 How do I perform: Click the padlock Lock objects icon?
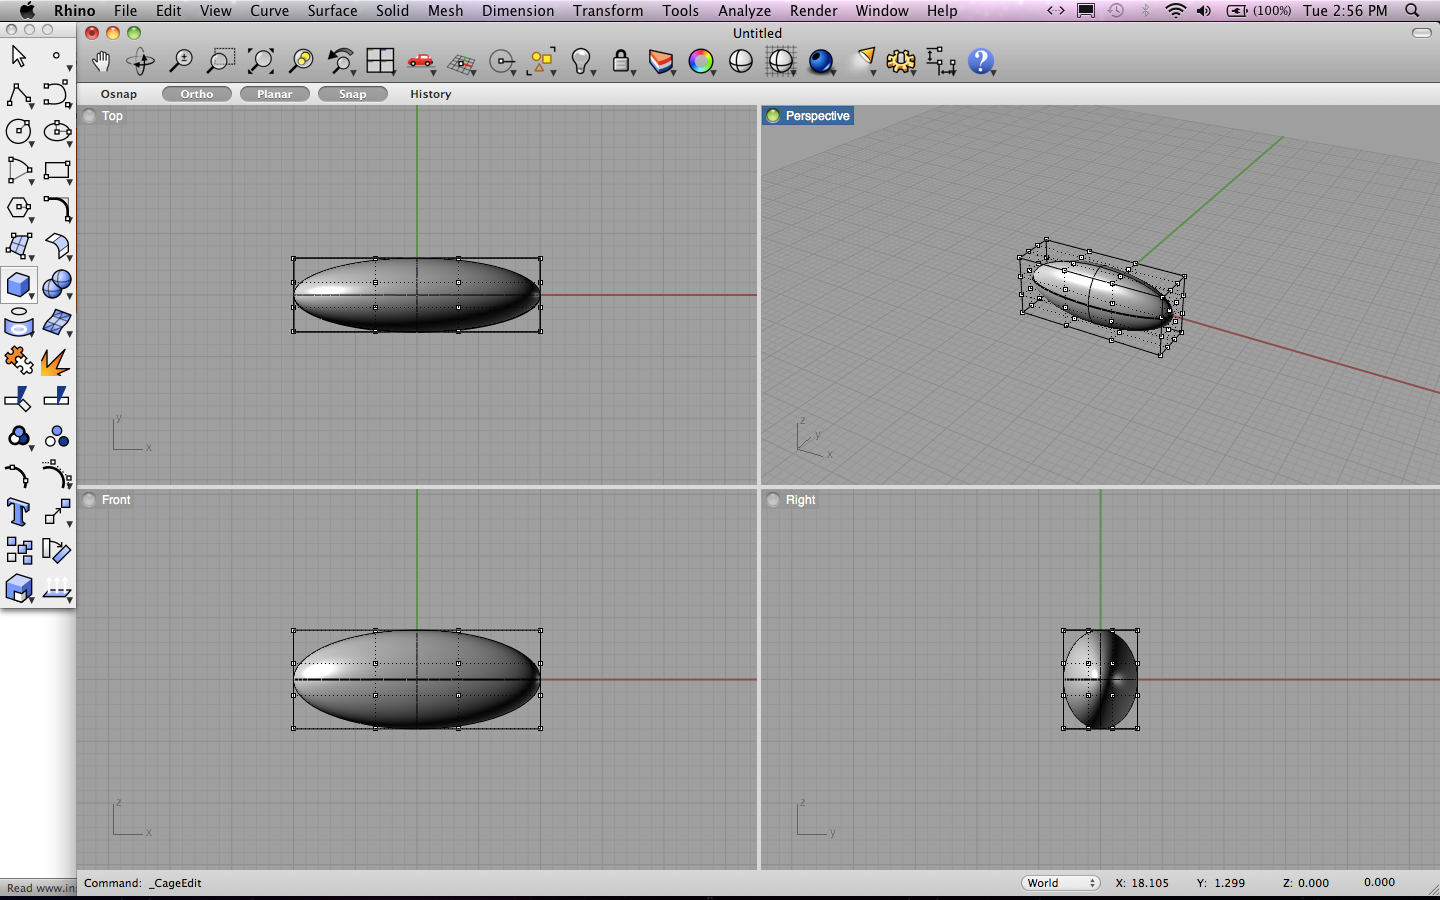pyautogui.click(x=622, y=61)
